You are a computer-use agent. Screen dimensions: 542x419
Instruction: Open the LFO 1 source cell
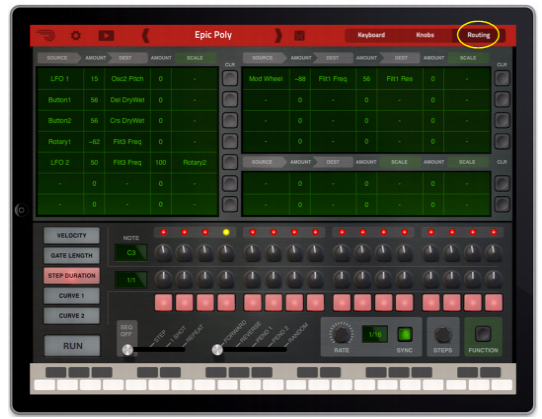tap(60, 79)
